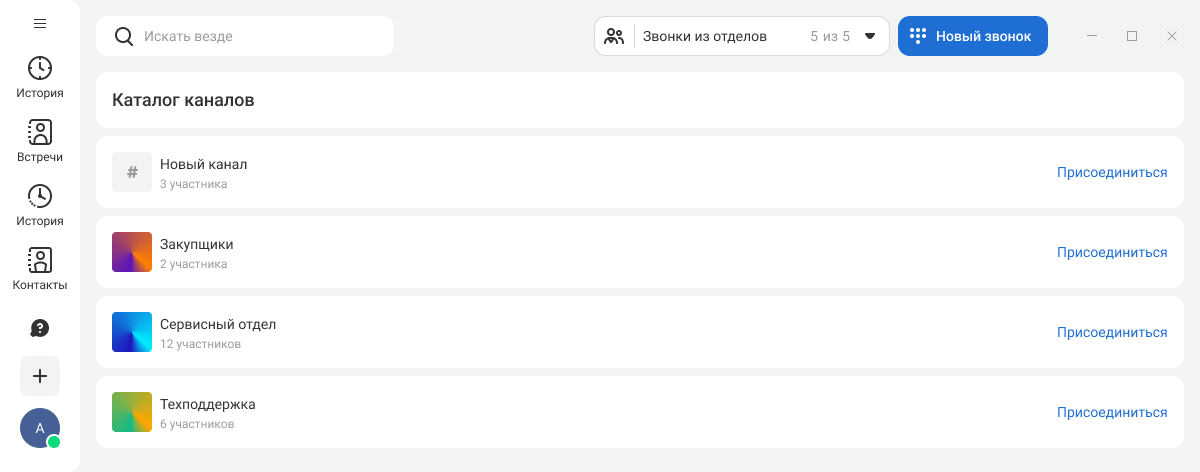Open Контакты from the sidebar
Image resolution: width=1200 pixels, height=472 pixels.
point(40,269)
